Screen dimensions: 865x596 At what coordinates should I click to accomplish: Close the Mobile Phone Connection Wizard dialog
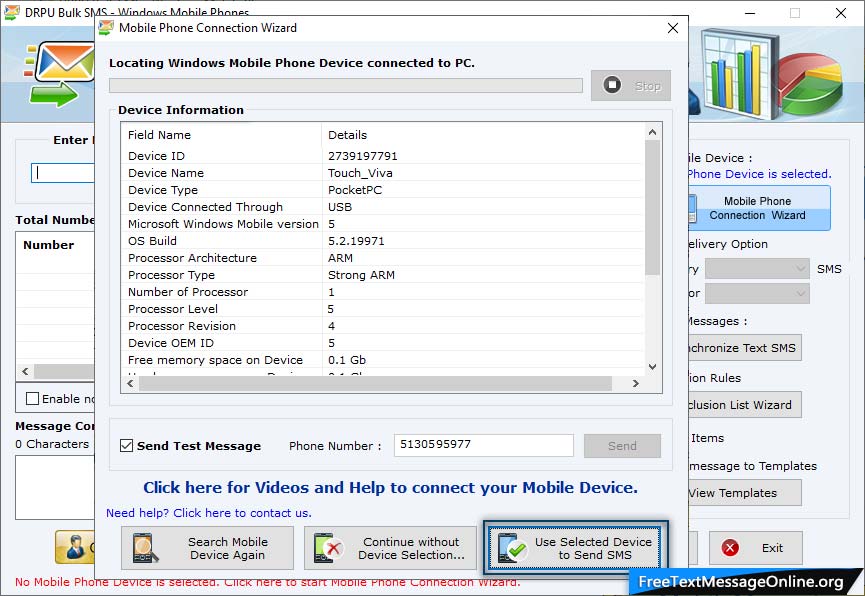coord(672,28)
